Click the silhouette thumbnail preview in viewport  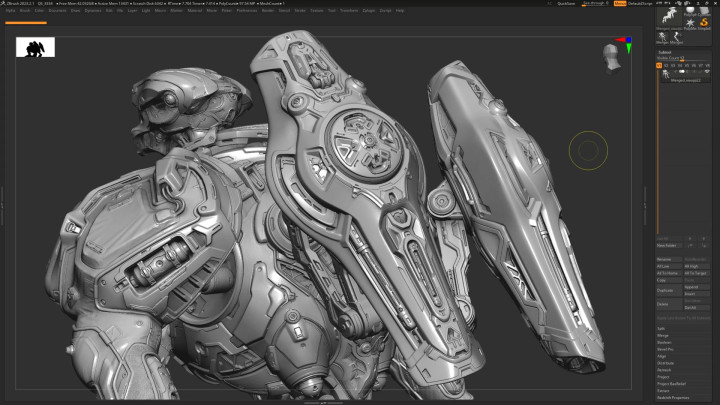35,47
